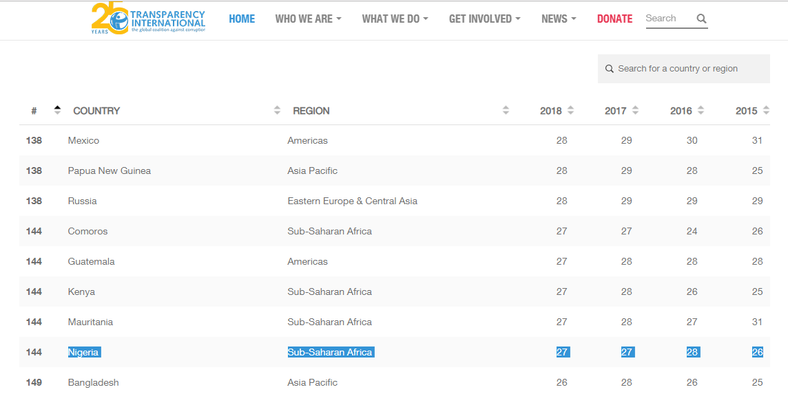Focus the 'Search for a country or region' box
Screen dimensions: 788x396
click(683, 69)
